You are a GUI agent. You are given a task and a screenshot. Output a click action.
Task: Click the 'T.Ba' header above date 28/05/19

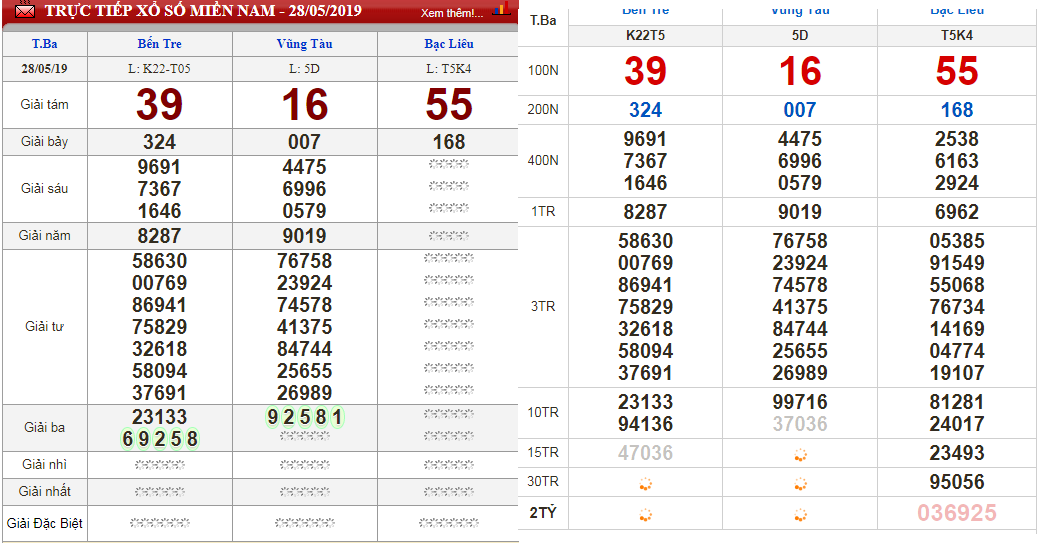pyautogui.click(x=44, y=44)
